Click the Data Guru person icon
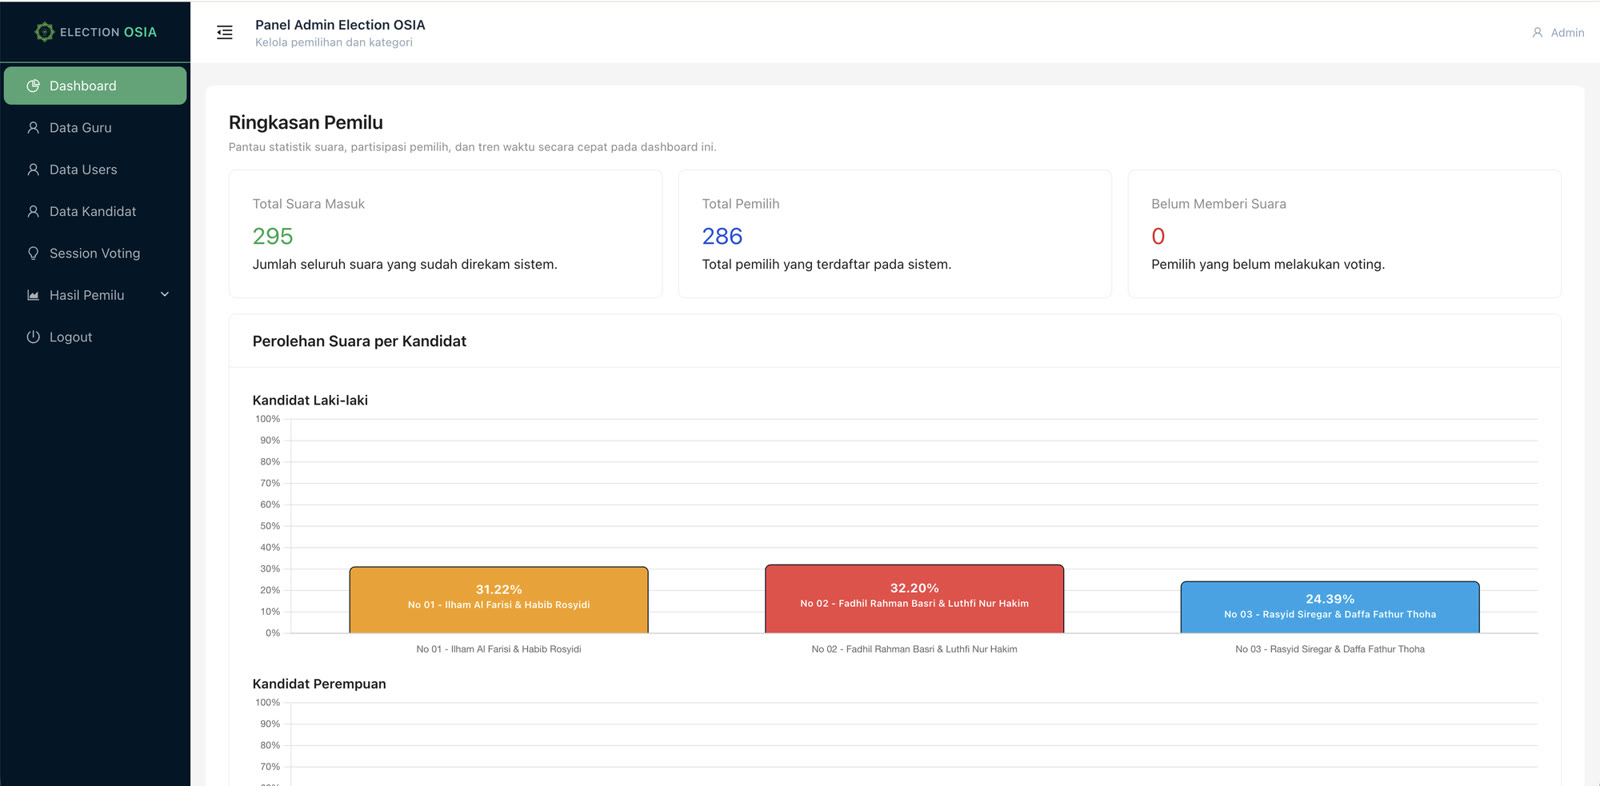This screenshot has width=1600, height=786. coord(33,128)
